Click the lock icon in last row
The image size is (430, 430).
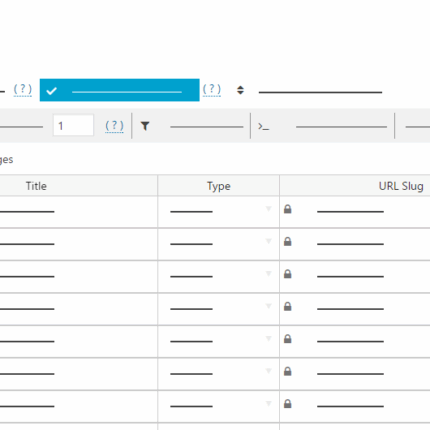point(288,404)
